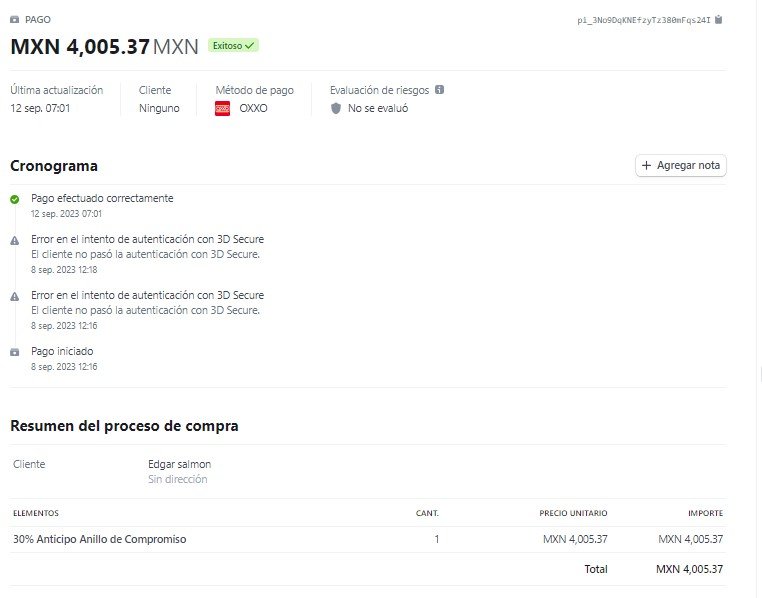Open the risk evaluation info icon

click(439, 90)
